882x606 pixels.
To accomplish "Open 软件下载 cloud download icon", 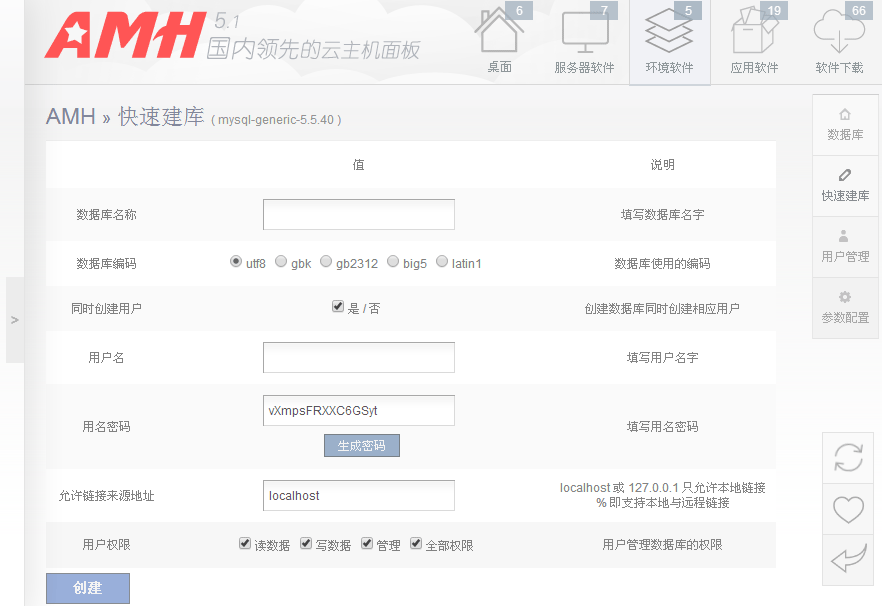I will tap(839, 32).
